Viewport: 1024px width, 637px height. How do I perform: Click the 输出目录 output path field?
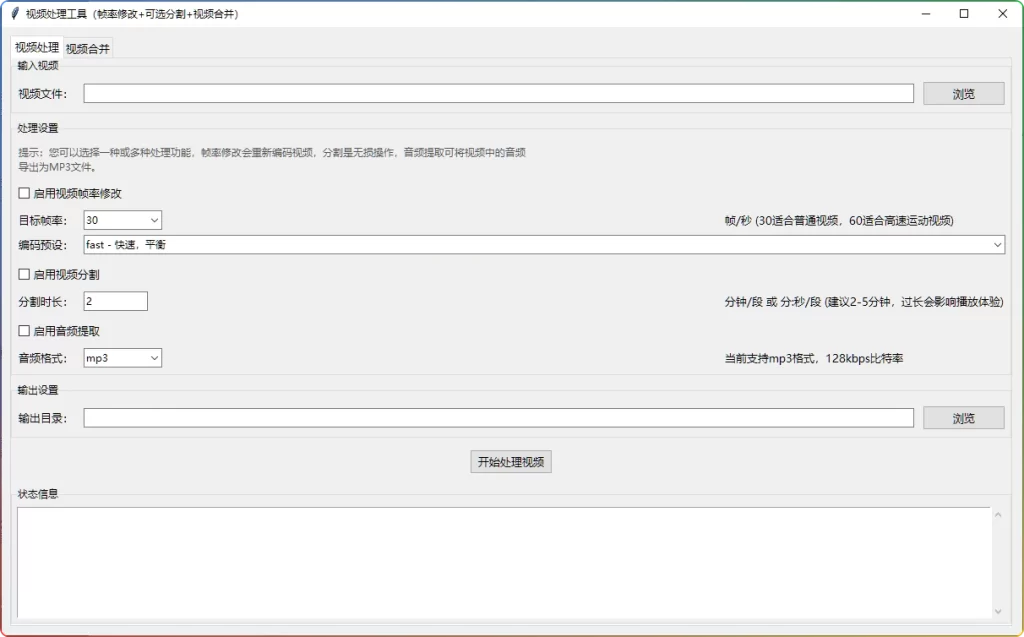pos(500,417)
